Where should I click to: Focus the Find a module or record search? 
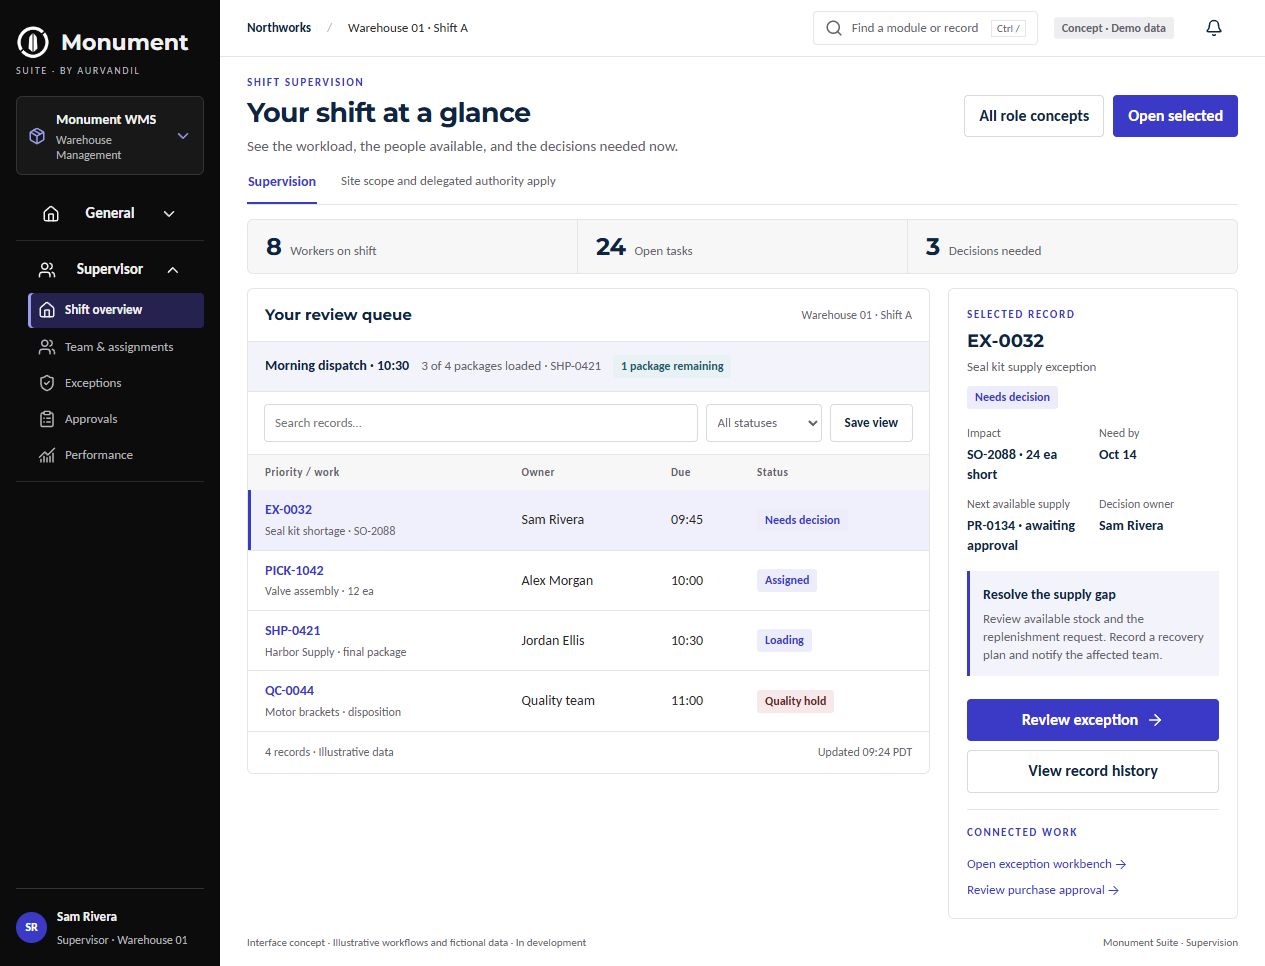point(925,28)
